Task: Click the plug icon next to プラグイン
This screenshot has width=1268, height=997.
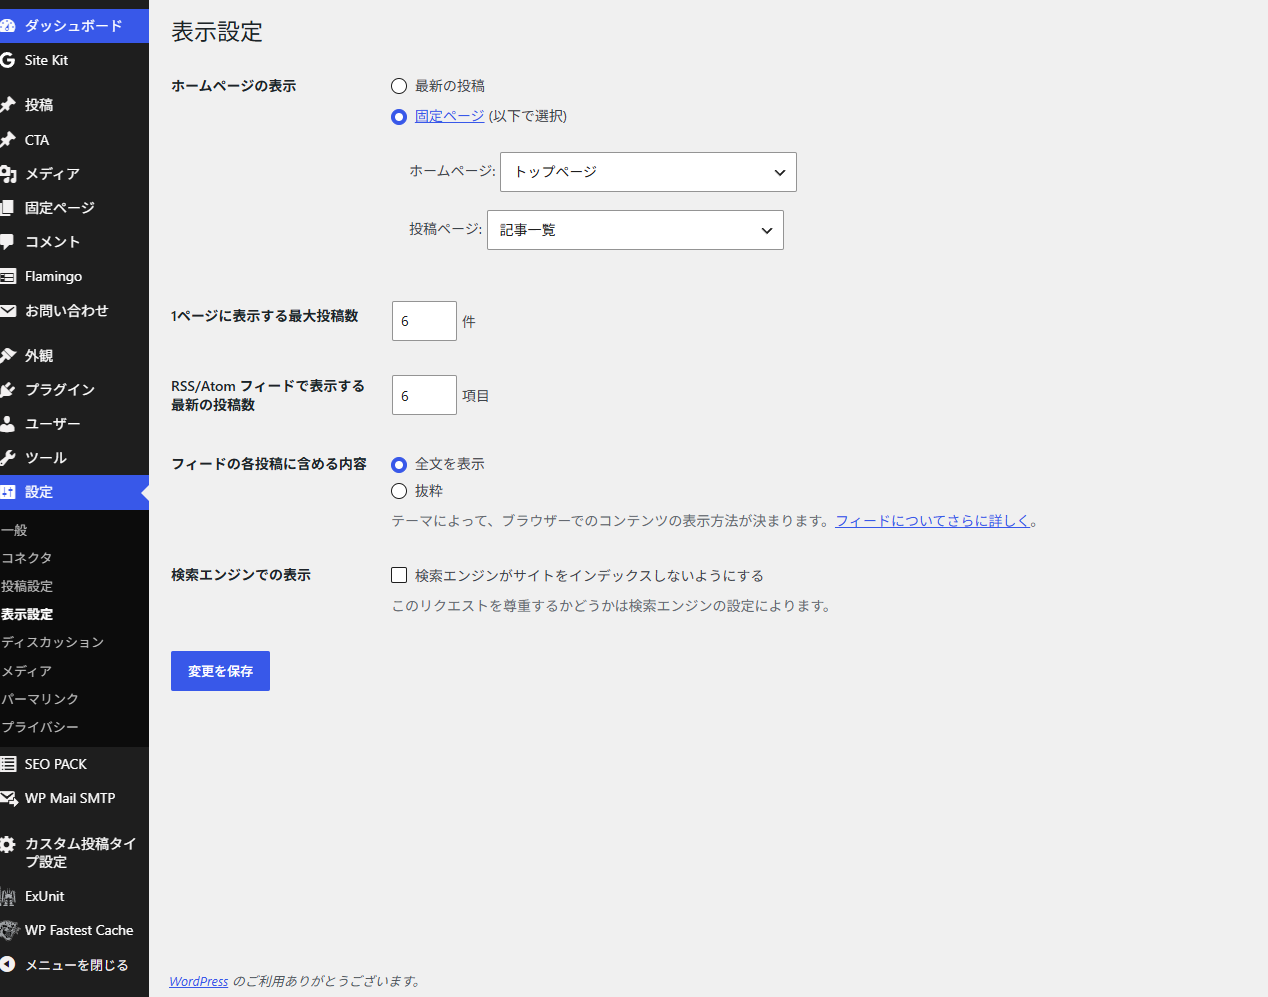Action: 7,390
